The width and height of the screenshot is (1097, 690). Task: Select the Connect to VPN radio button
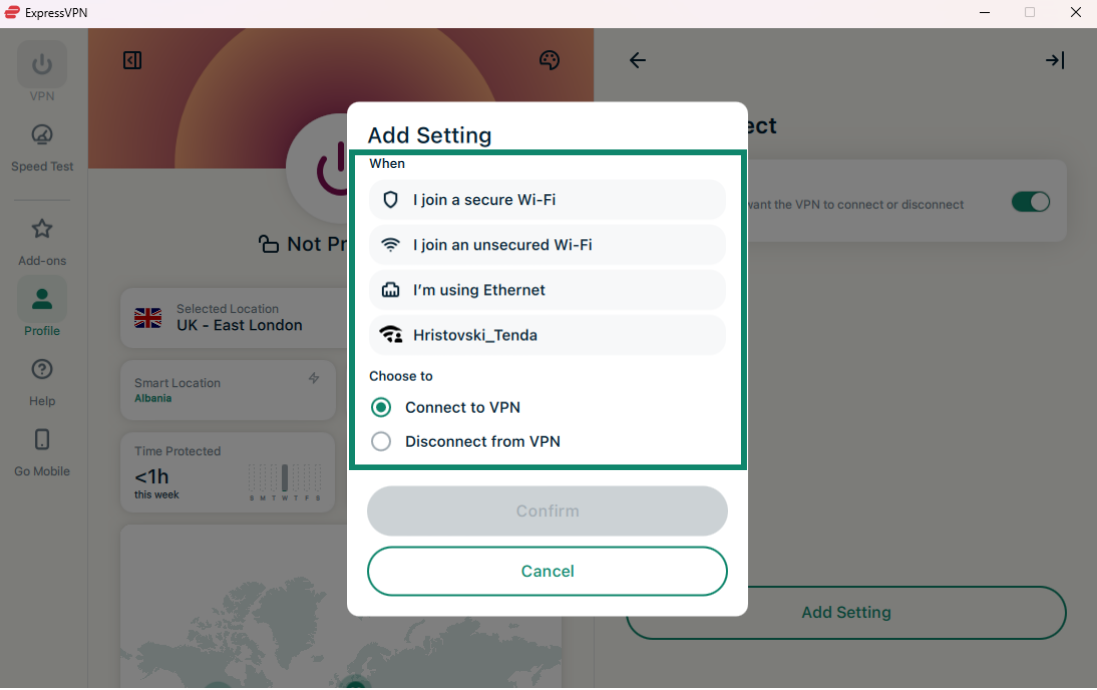point(381,408)
